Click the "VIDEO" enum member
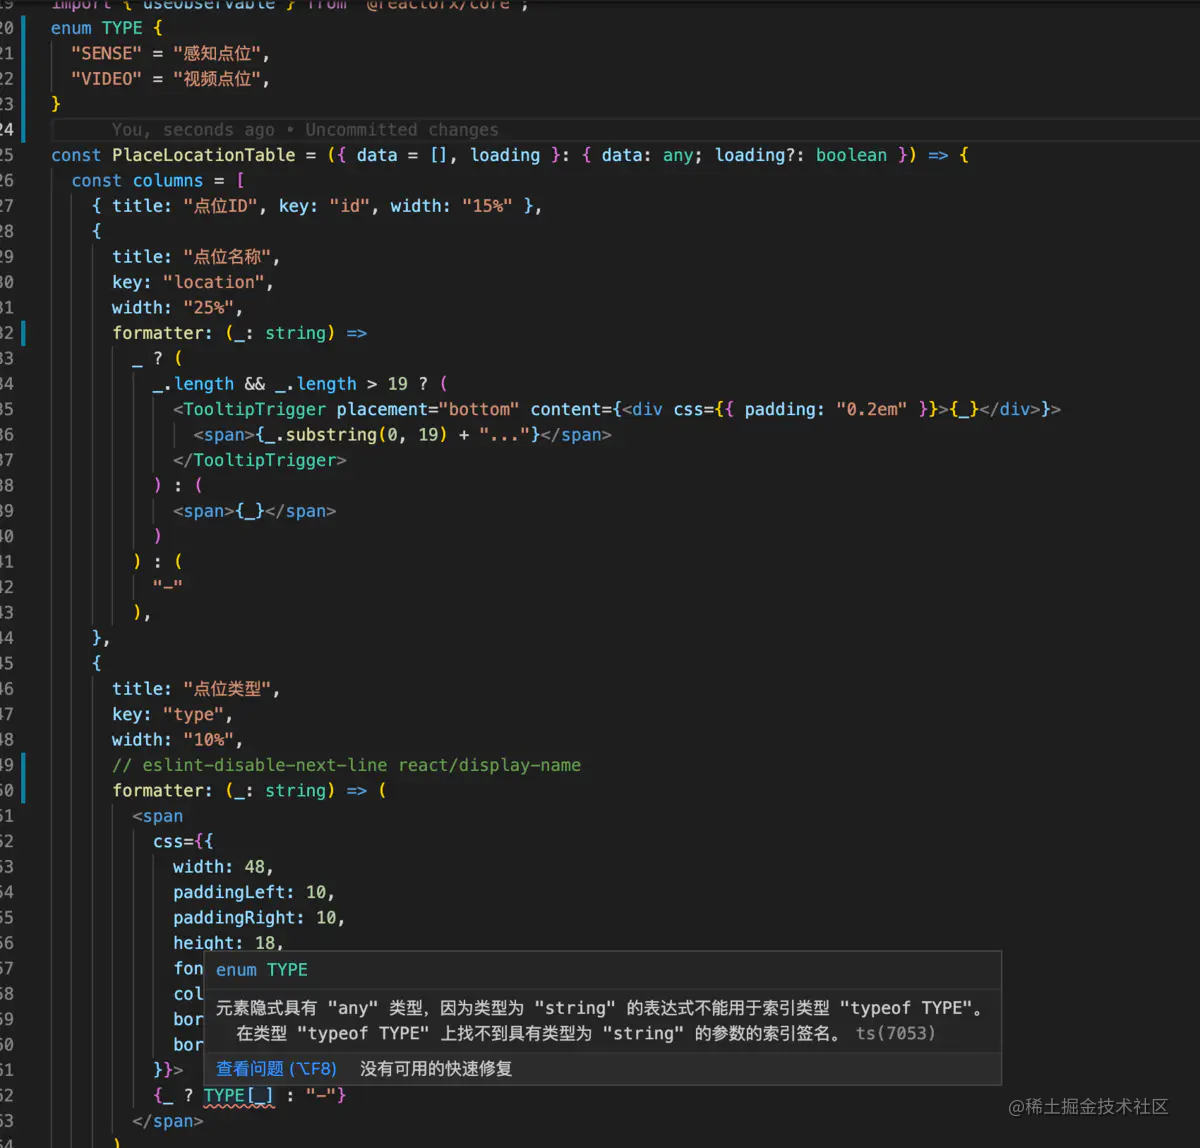Viewport: 1200px width, 1148px height. point(105,78)
